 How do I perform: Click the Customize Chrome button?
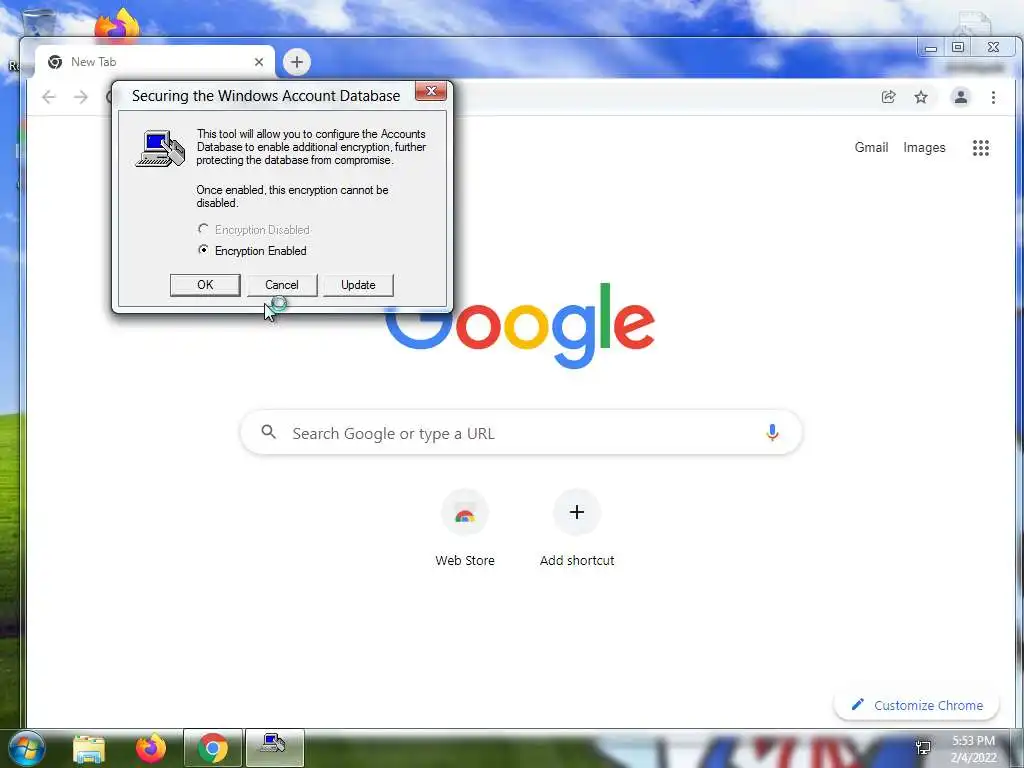(917, 705)
